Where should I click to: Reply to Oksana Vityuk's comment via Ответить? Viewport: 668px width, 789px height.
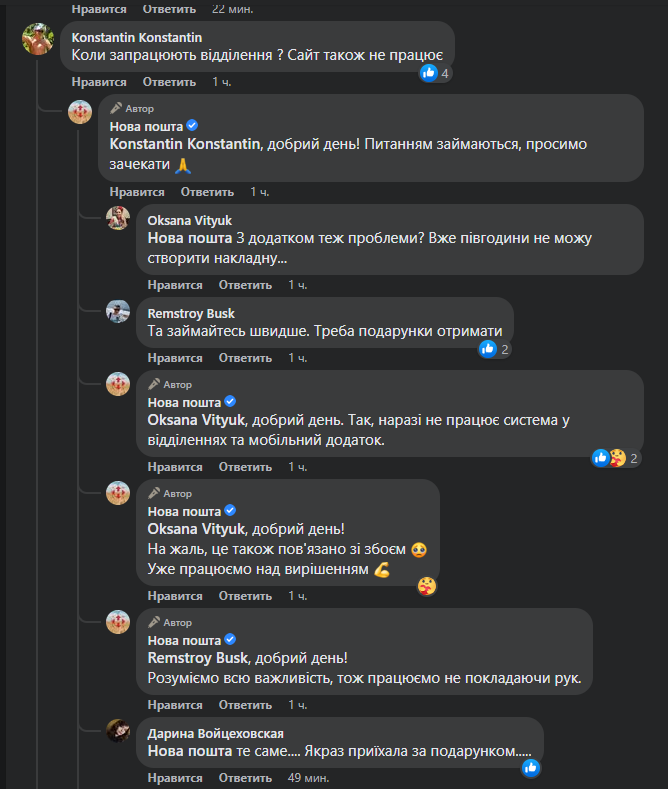coord(244,285)
